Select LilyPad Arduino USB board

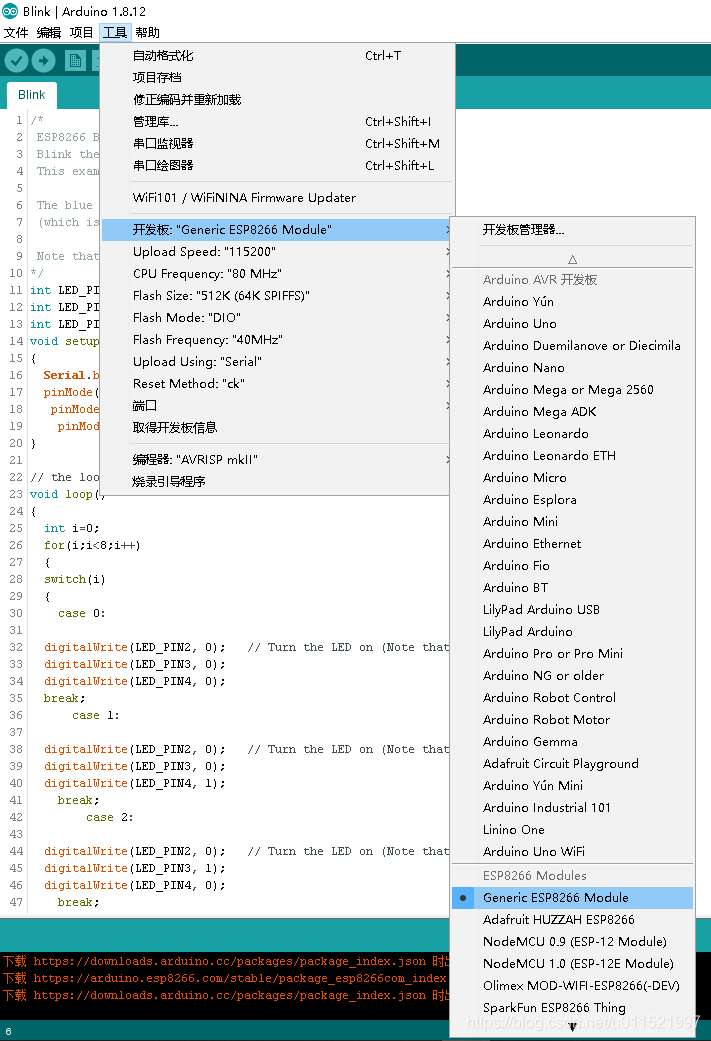tap(572, 609)
